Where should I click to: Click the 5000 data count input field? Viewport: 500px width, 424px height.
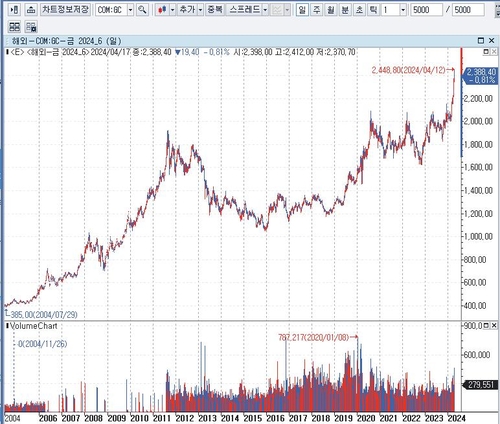427,10
